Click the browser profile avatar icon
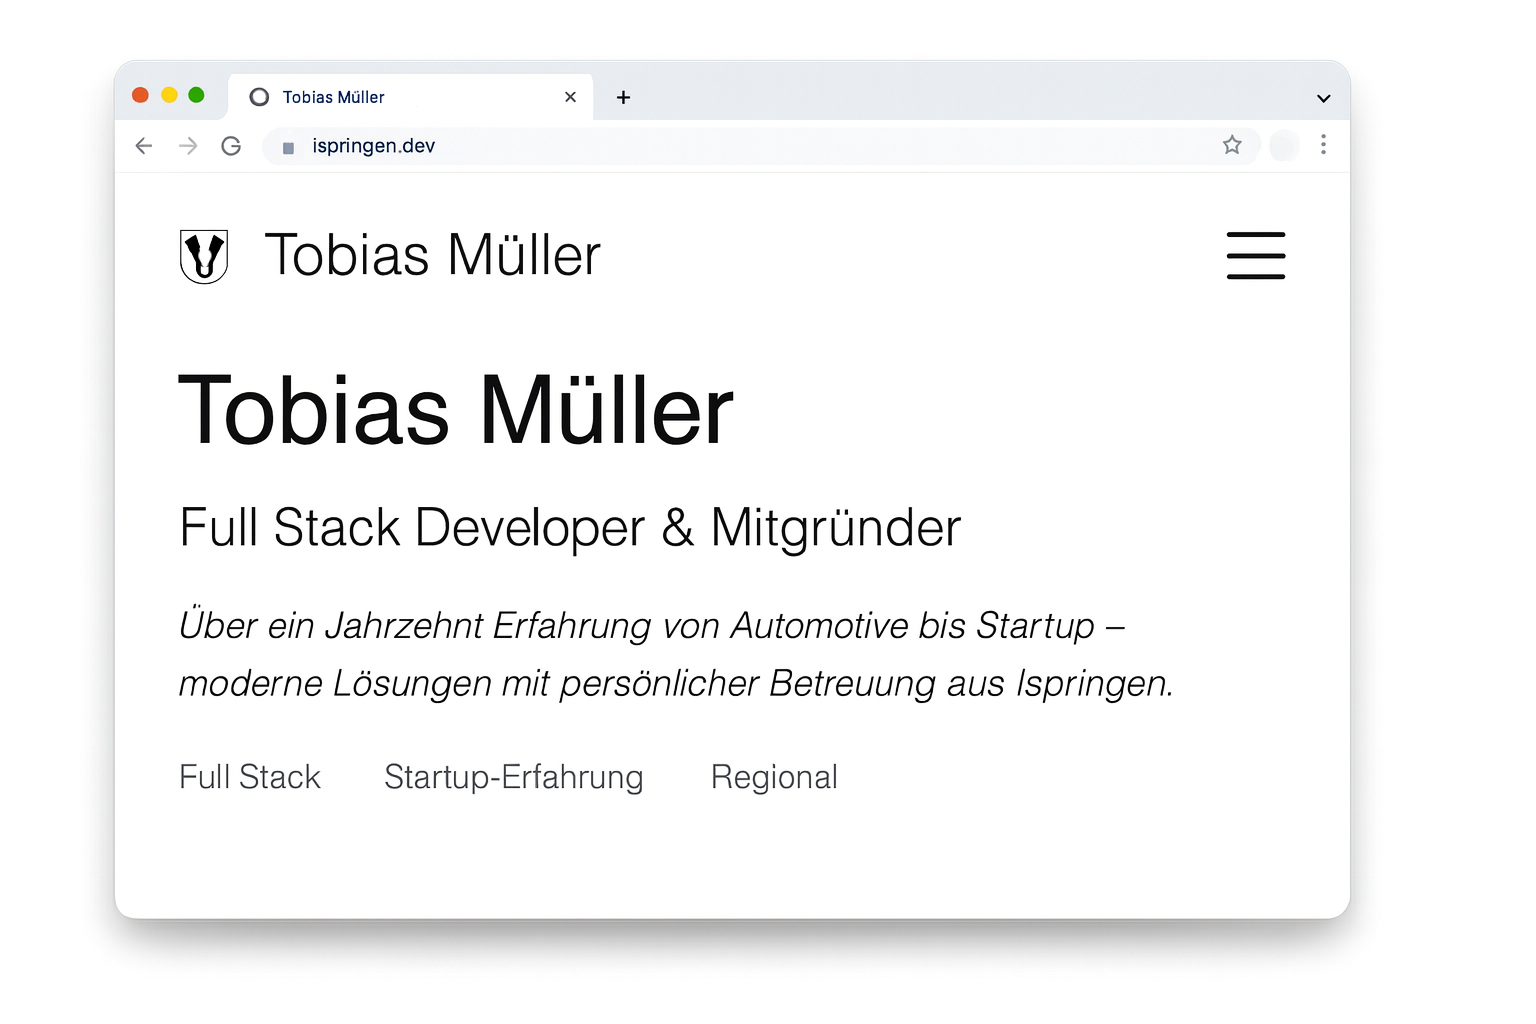The image size is (1536, 1024). tap(1283, 145)
